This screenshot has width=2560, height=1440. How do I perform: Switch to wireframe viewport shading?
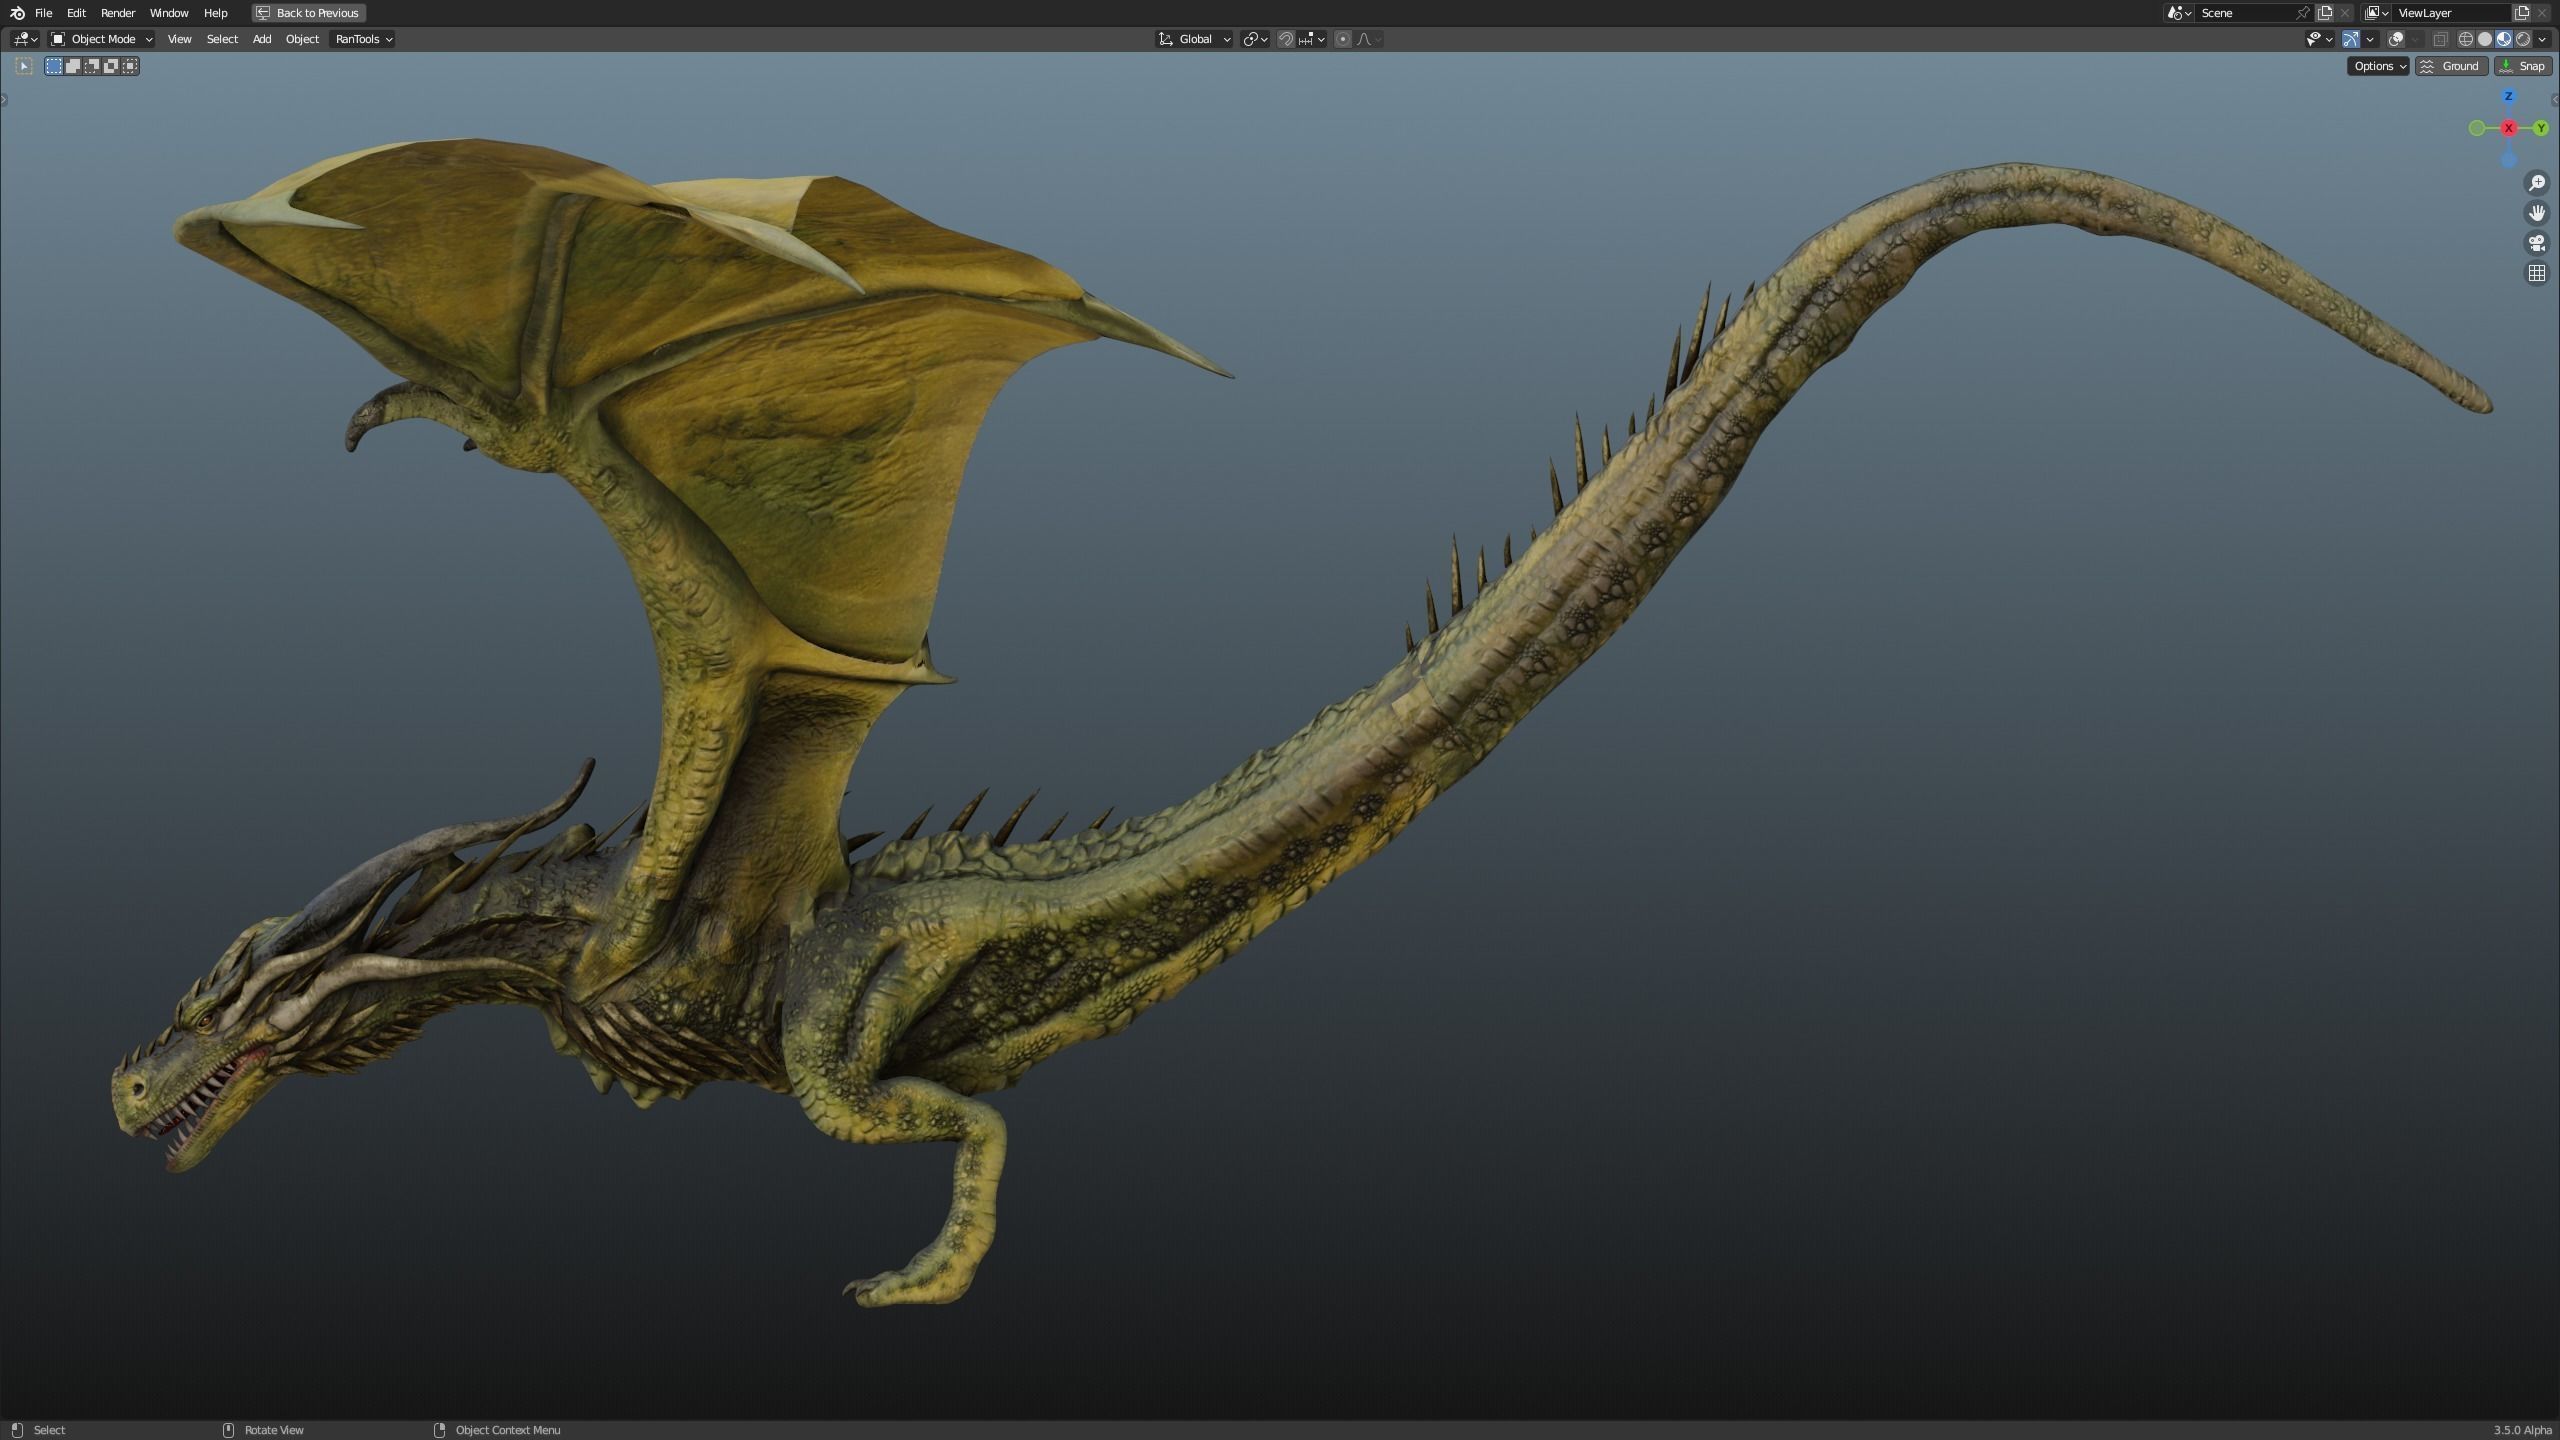pos(2466,39)
